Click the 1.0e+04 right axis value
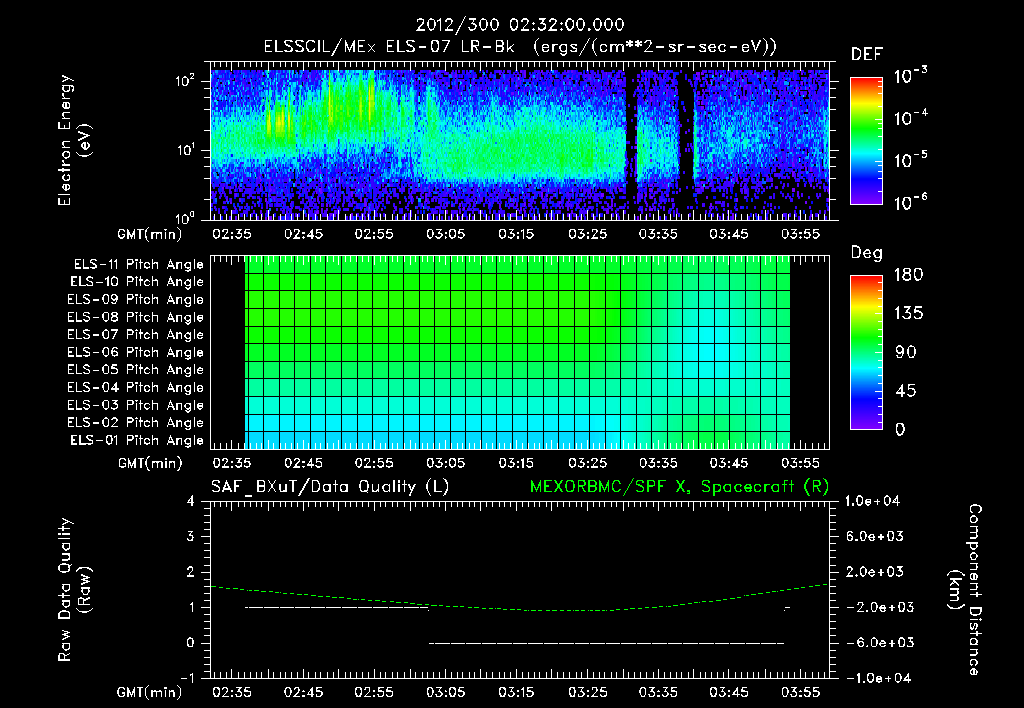 coord(872,501)
